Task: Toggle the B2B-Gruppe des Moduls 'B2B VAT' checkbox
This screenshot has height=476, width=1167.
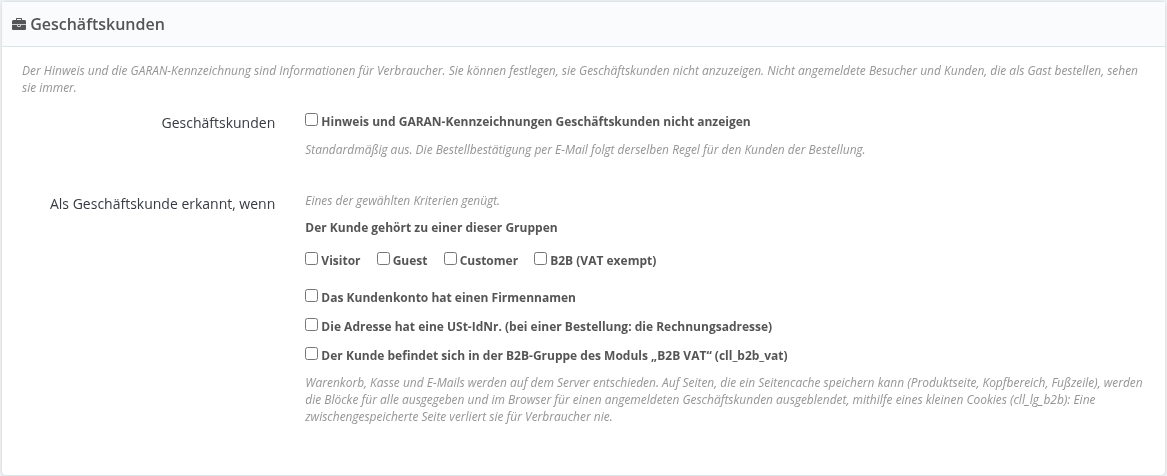Action: click(x=312, y=354)
